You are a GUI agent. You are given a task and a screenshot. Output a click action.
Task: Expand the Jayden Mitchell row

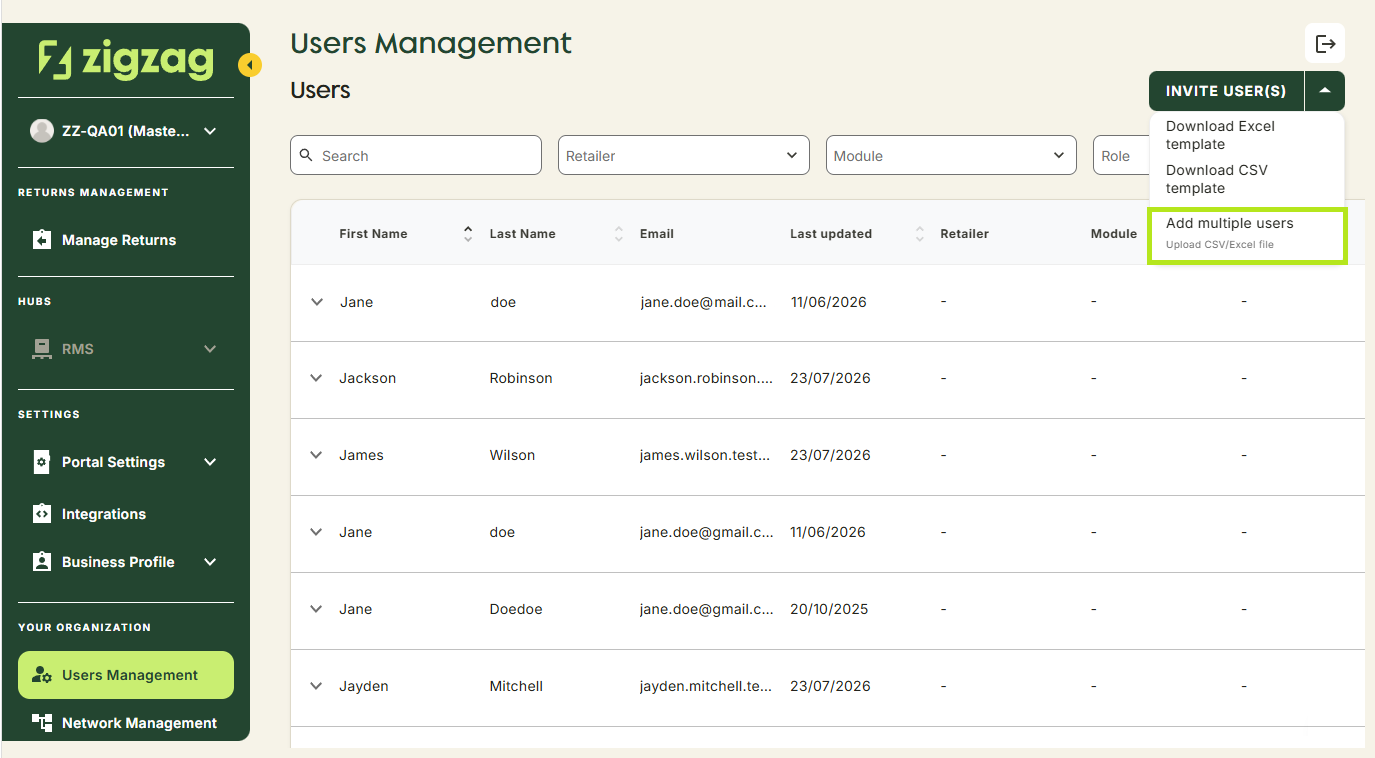pyautogui.click(x=317, y=686)
